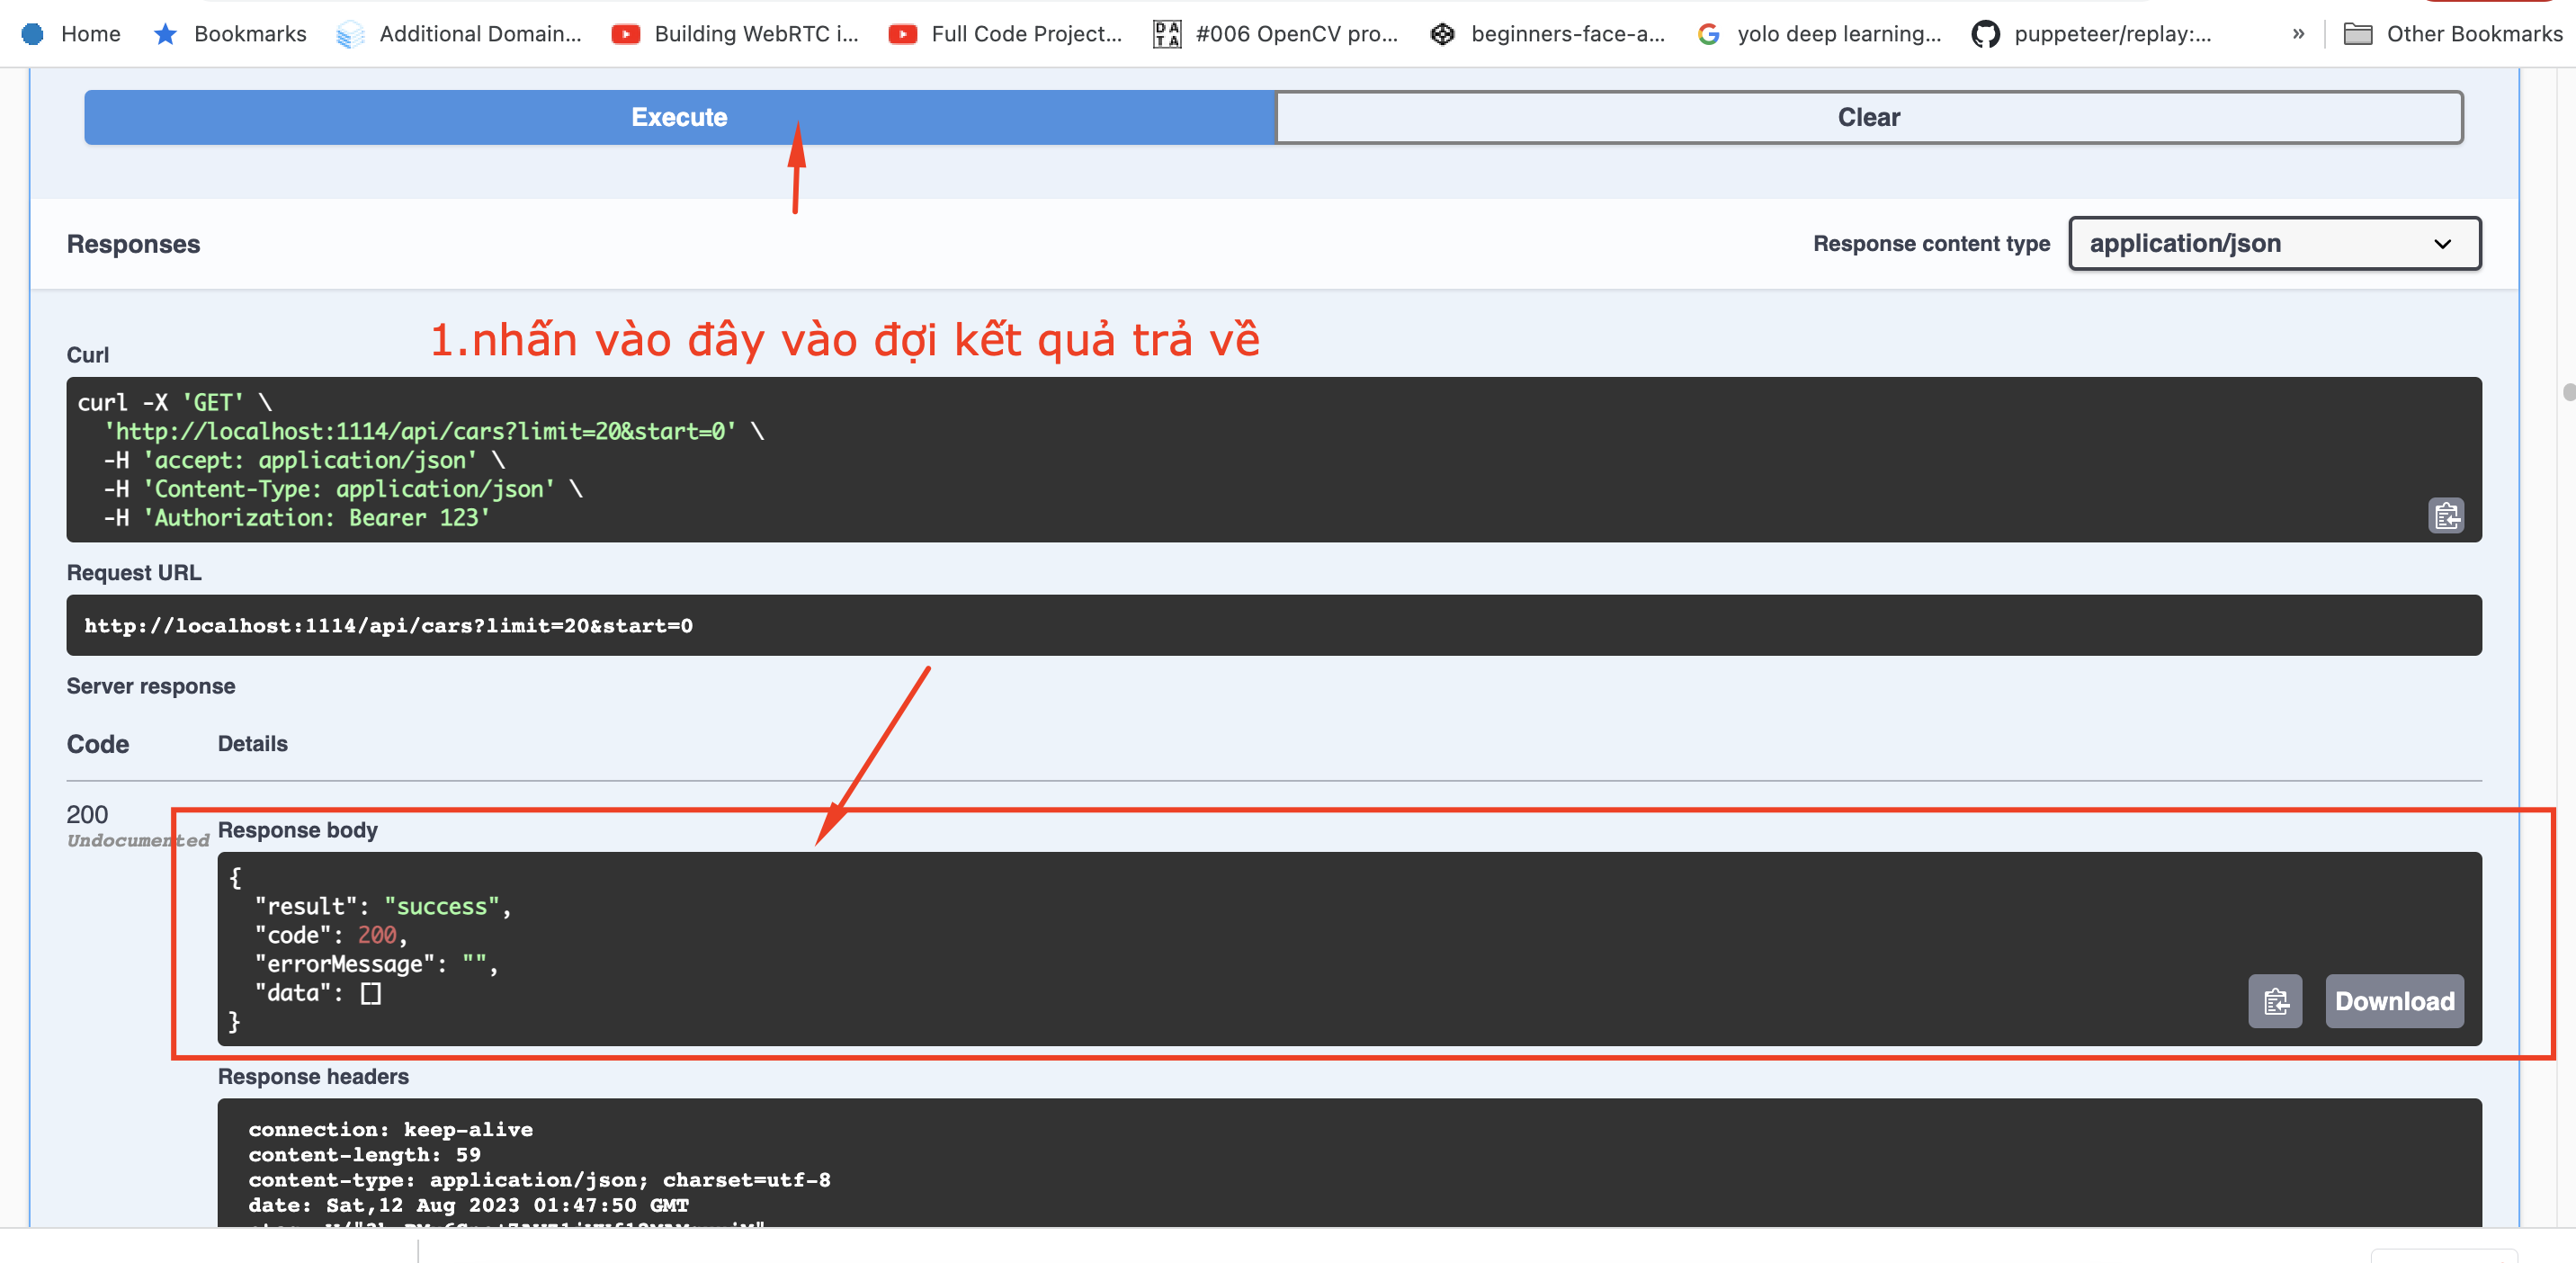
Task: Click the content-type response header line
Action: 539,1180
